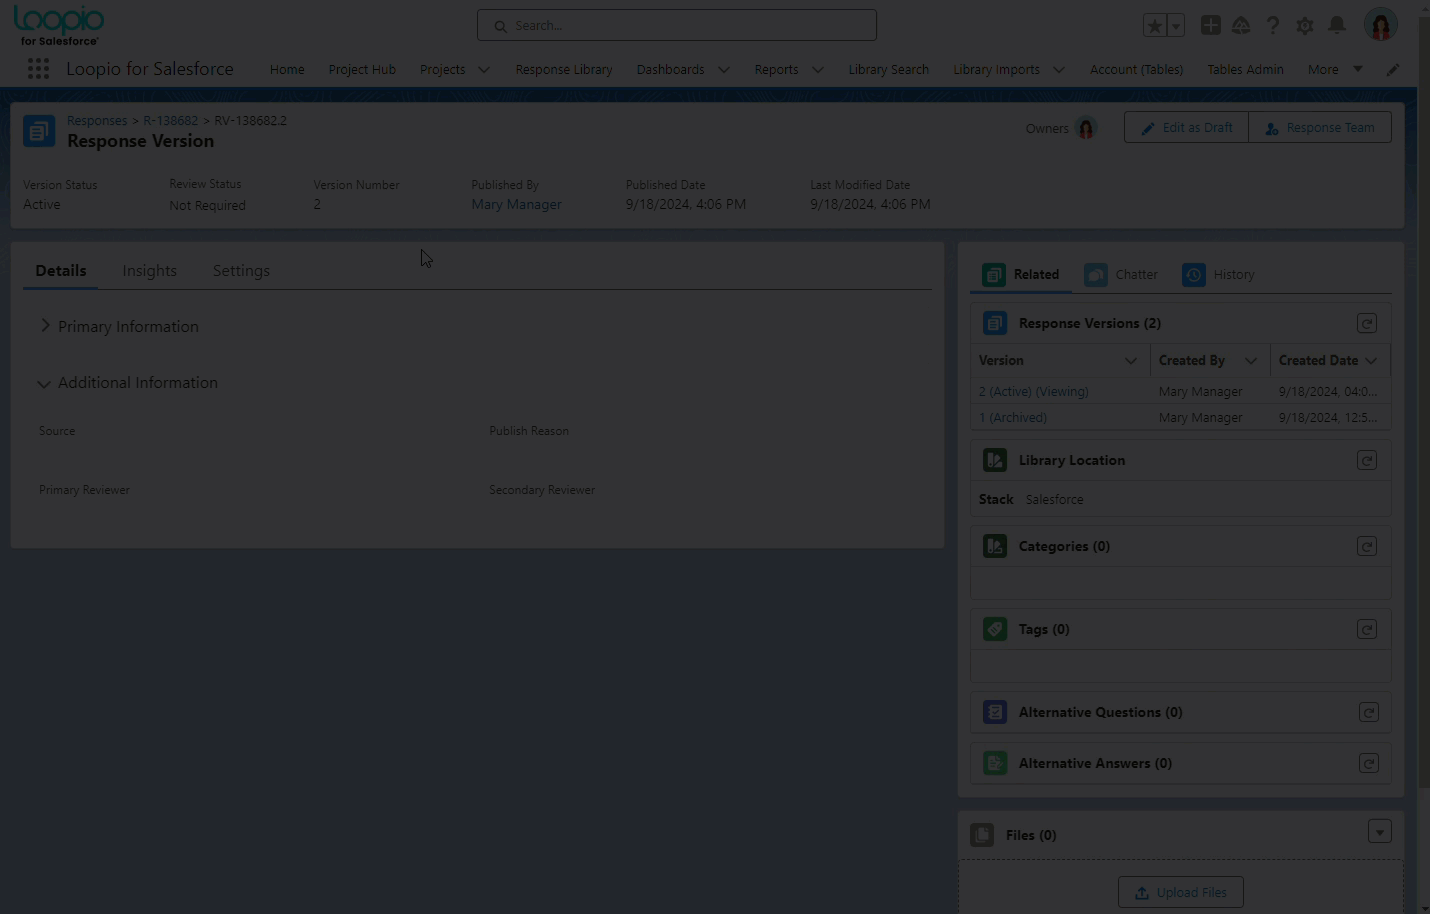Refresh the Tags card
Image resolution: width=1430 pixels, height=914 pixels.
[x=1367, y=629]
